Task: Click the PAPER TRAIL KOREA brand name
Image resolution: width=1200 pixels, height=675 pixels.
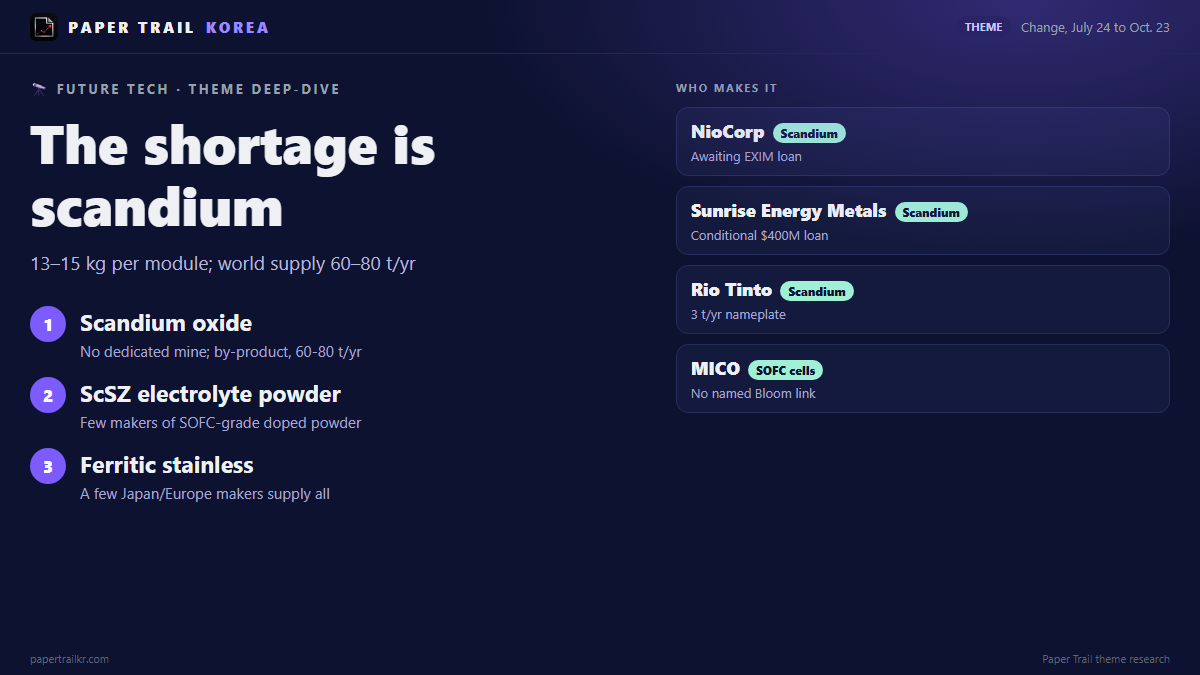Action: click(169, 28)
